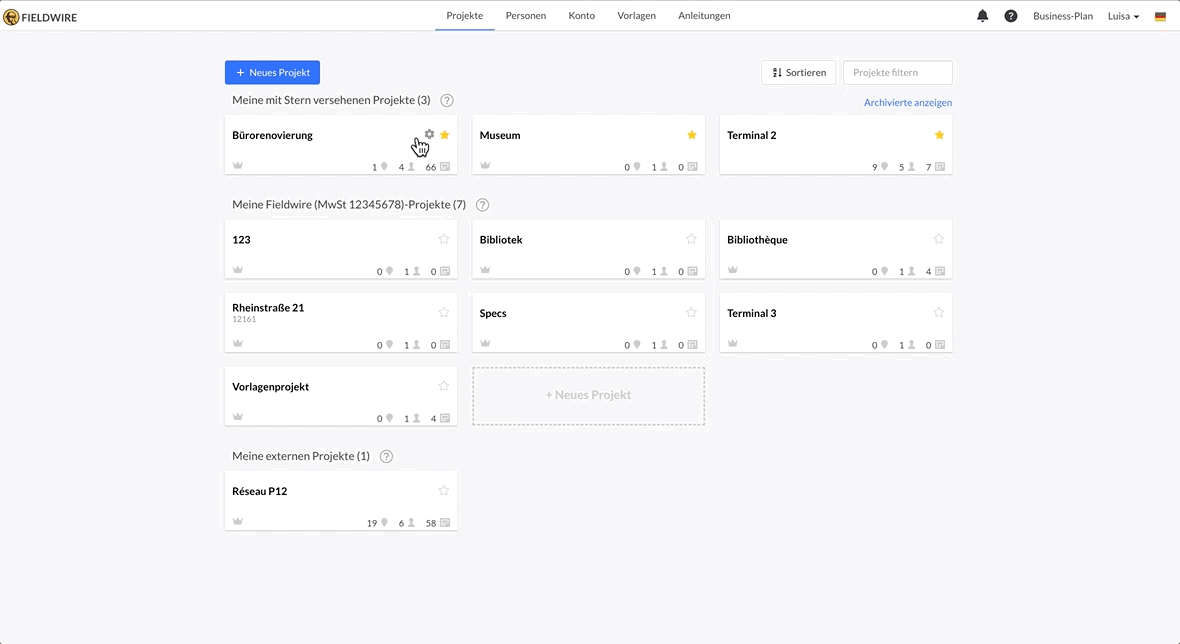Screen dimensions: 1180x644
Task: Click the German flag language icon
Action: tap(1160, 16)
